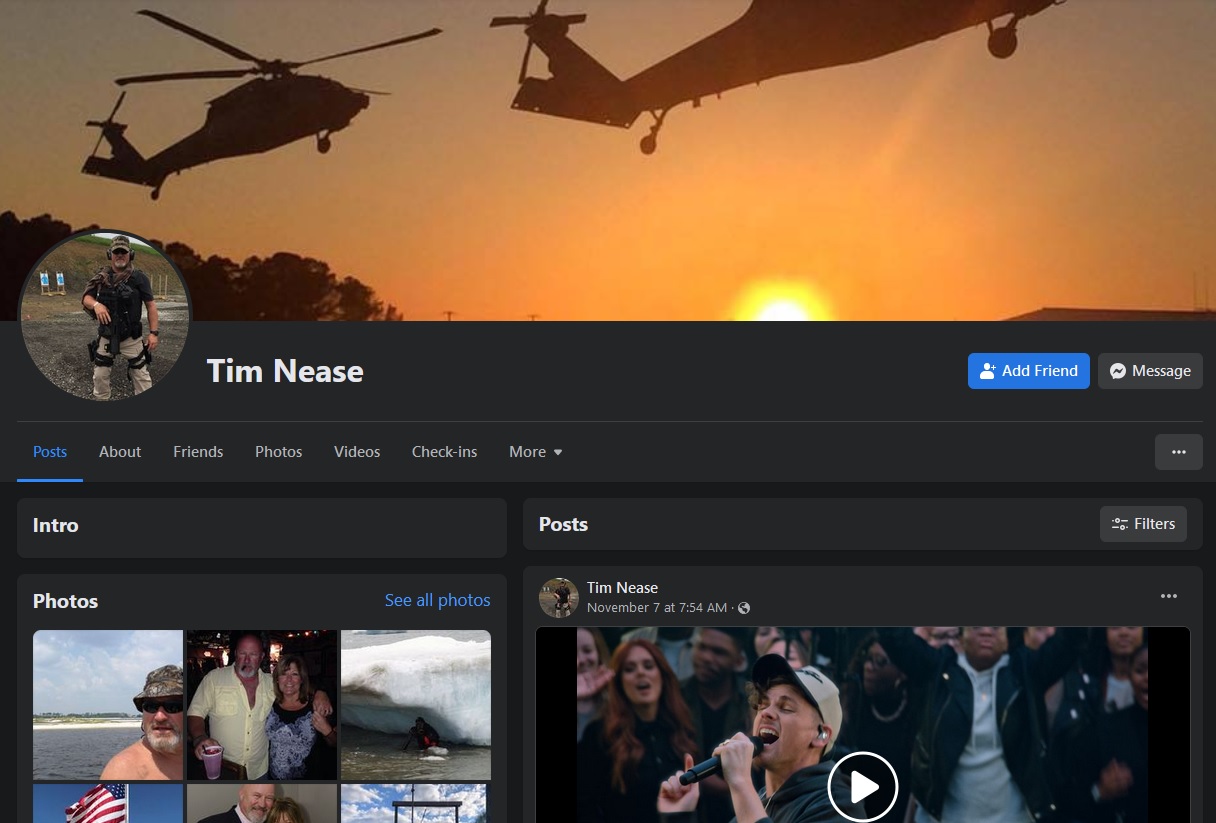
Task: Open the beach photo with camo hat
Action: click(x=108, y=704)
